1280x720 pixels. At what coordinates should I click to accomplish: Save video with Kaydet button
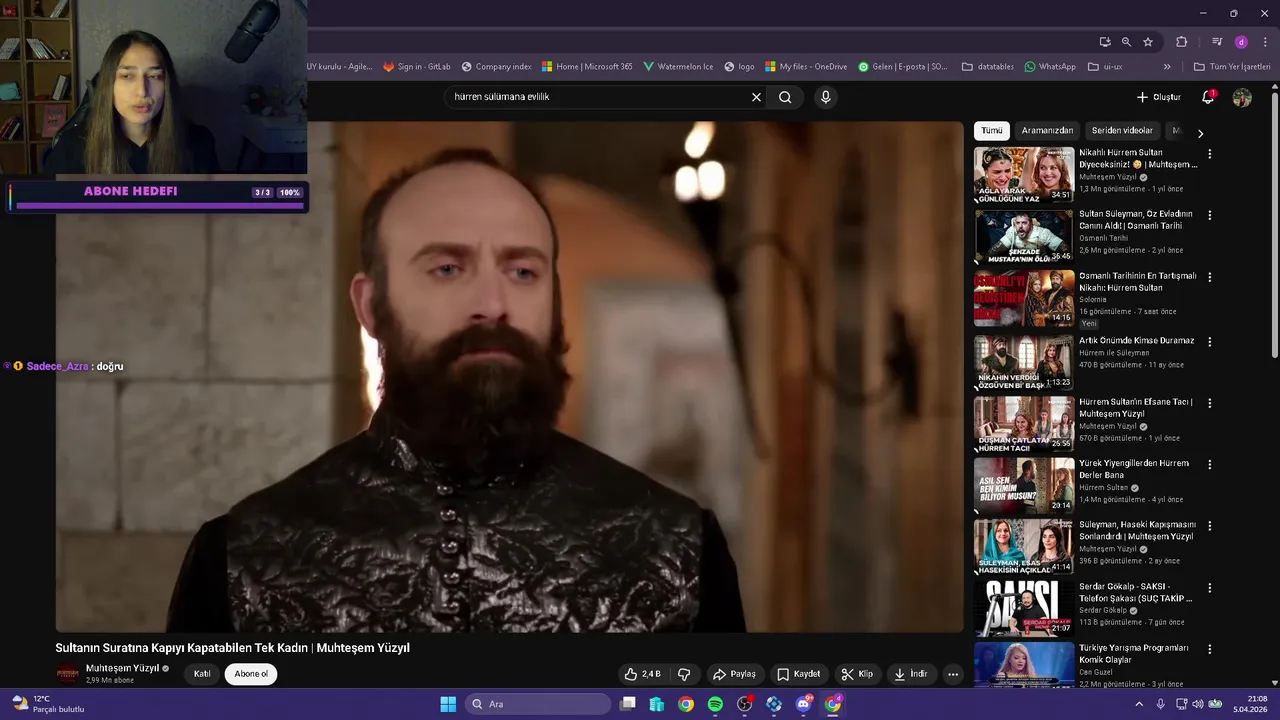pyautogui.click(x=799, y=674)
